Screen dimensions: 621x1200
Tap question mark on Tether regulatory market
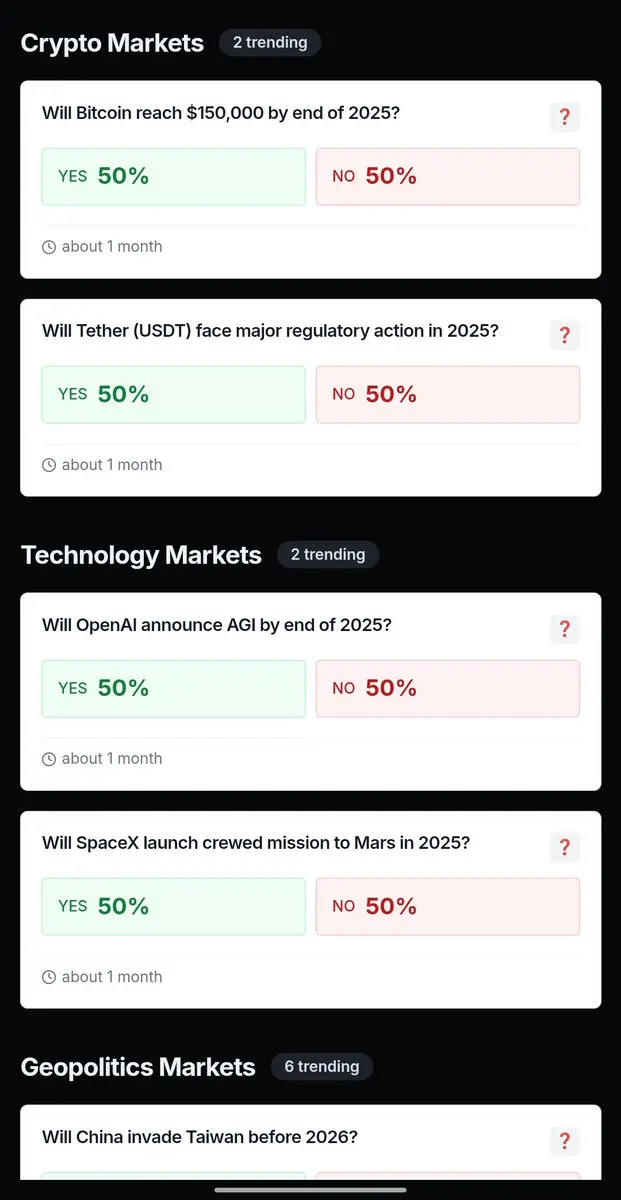click(564, 335)
